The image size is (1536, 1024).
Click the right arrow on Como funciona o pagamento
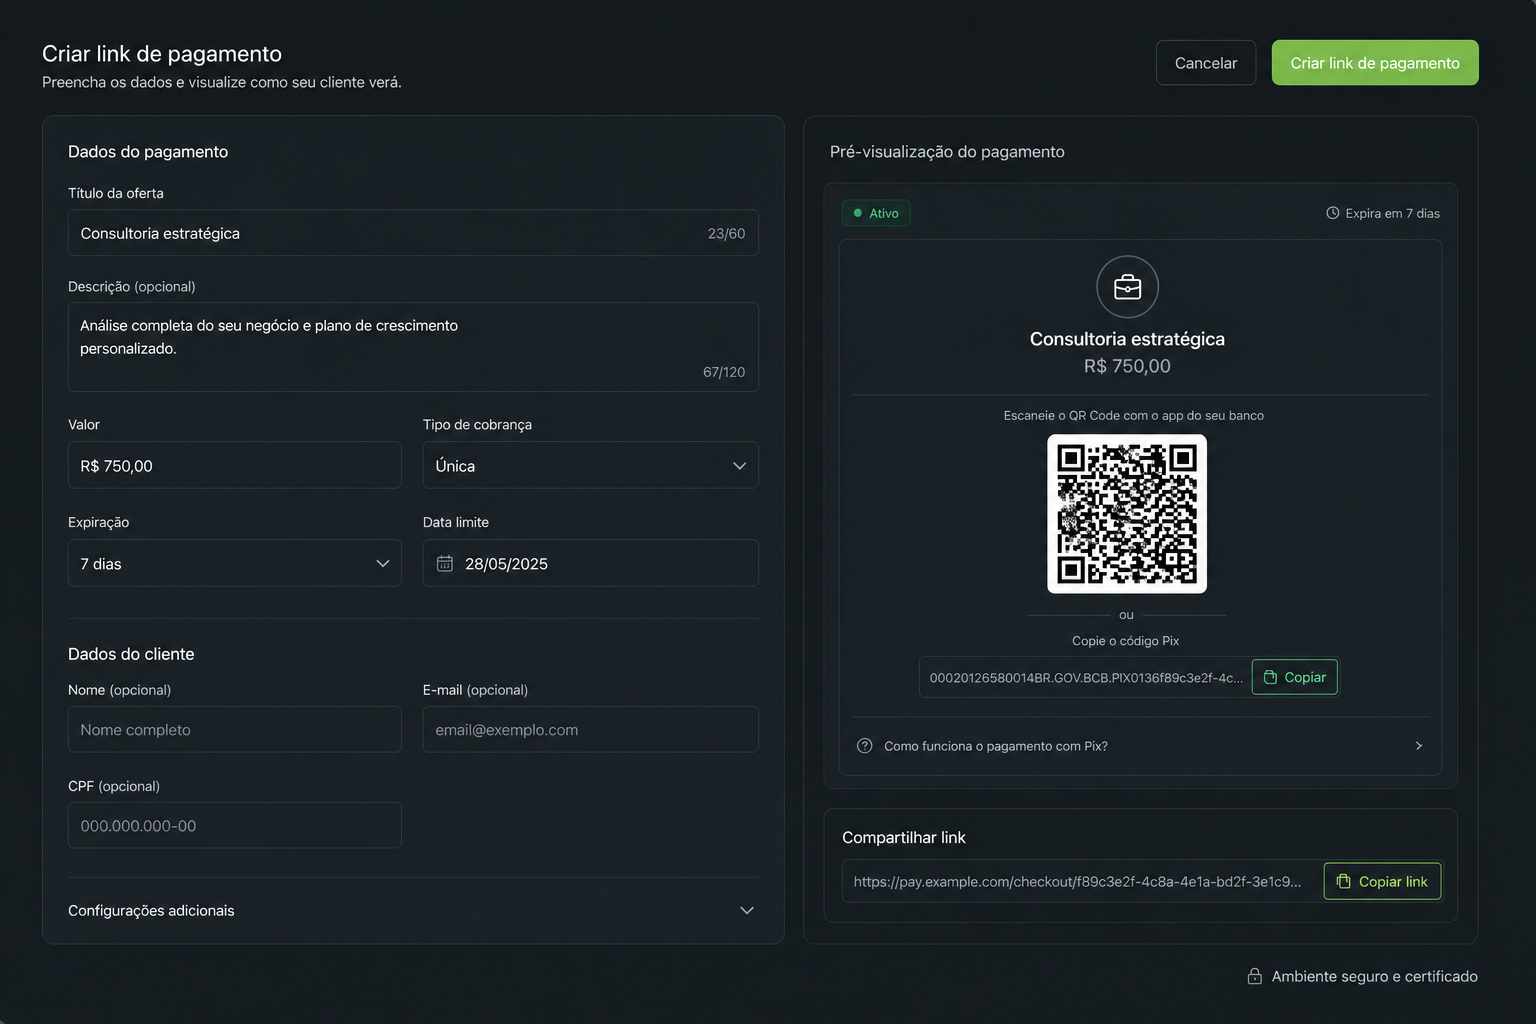tap(1418, 746)
